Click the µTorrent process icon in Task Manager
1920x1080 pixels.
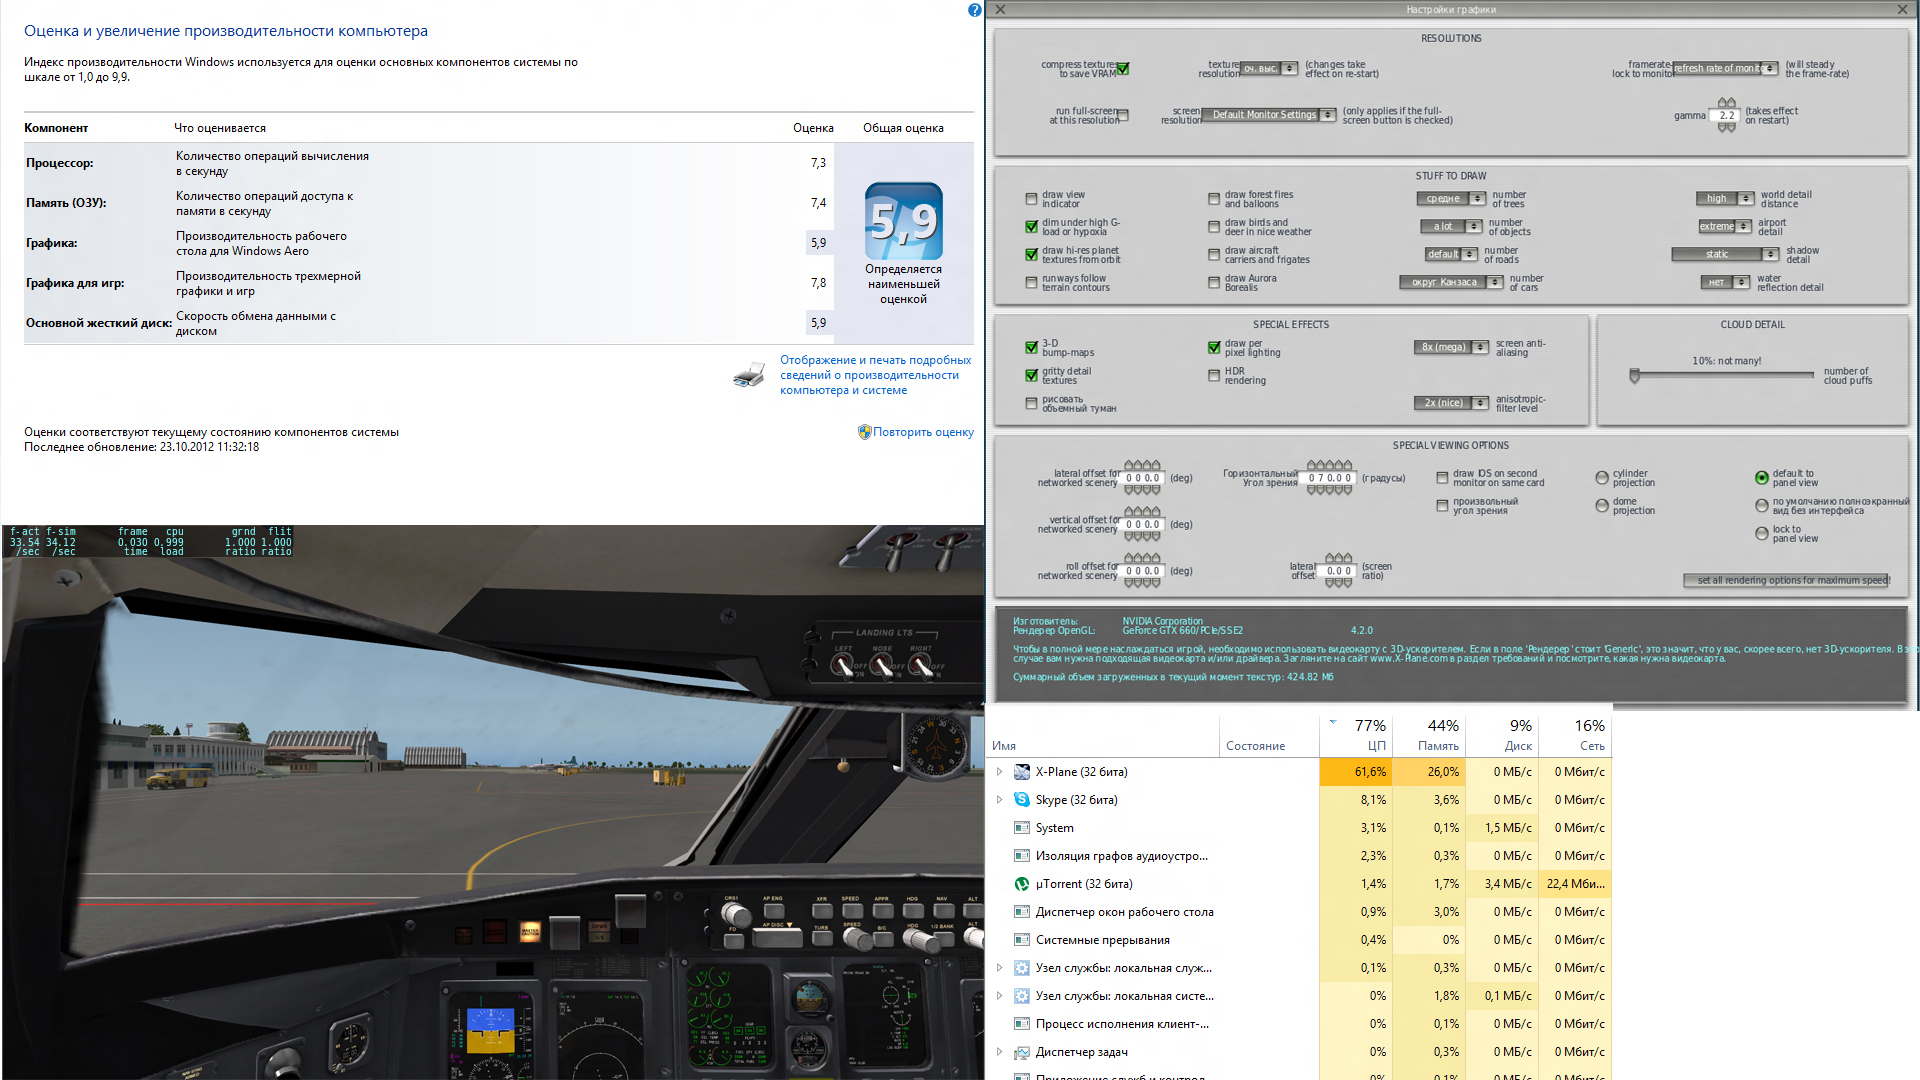(1022, 884)
